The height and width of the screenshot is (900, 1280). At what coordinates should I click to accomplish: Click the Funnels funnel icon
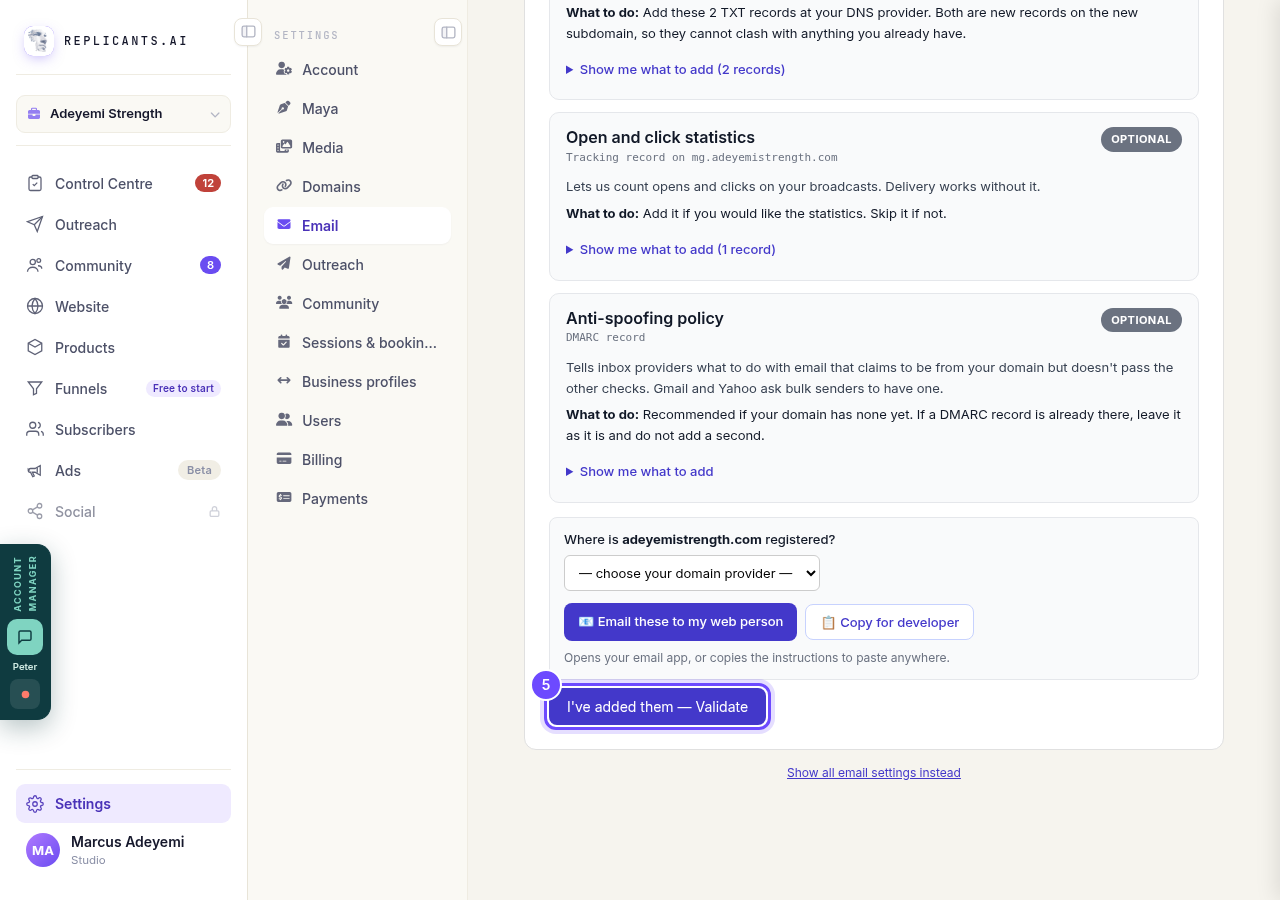(35, 388)
